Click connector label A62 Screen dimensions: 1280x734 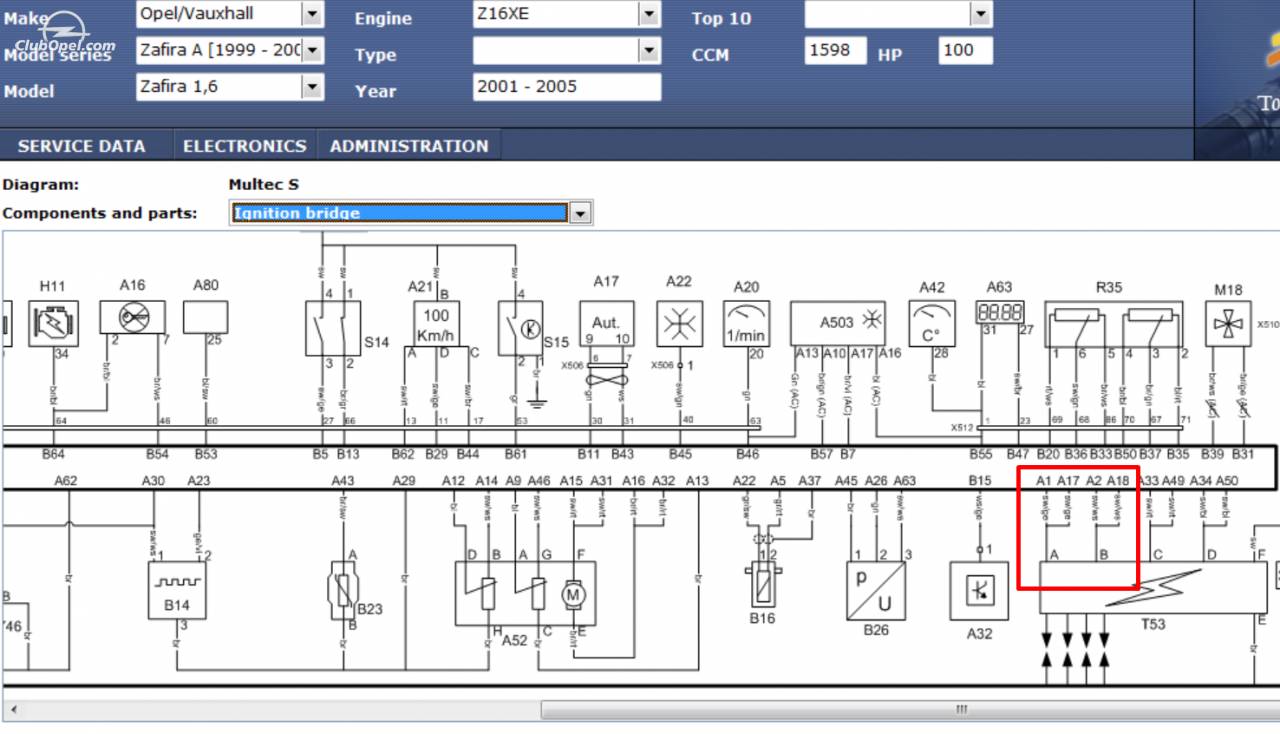[x=66, y=481]
